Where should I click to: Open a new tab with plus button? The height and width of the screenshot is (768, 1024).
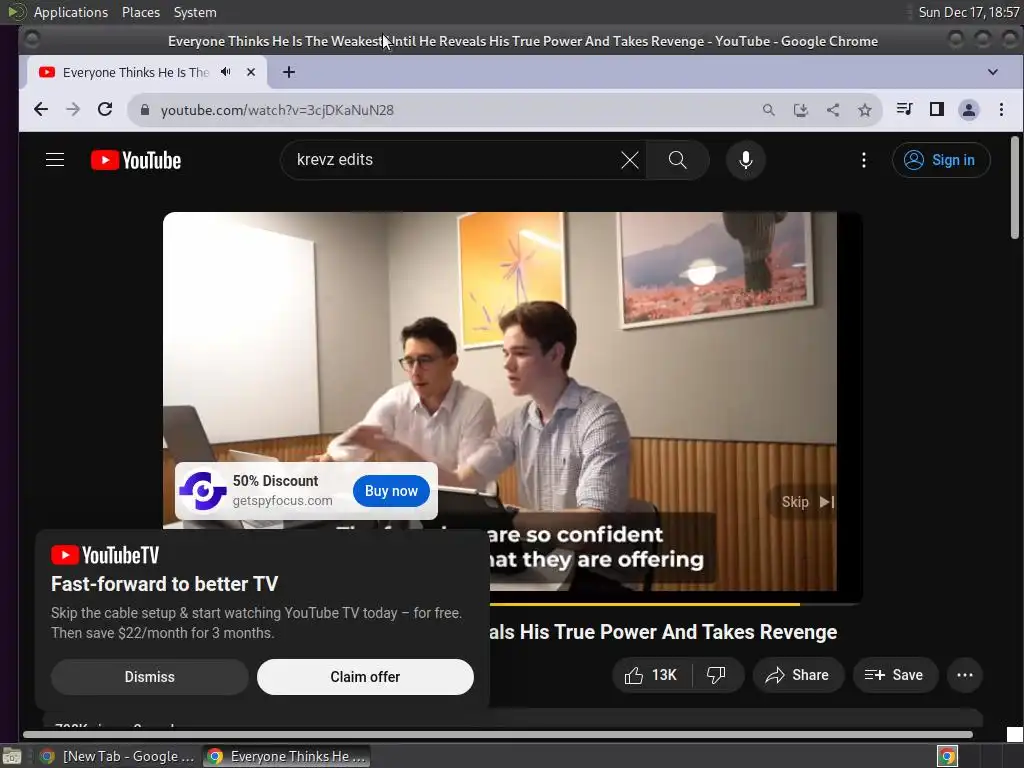[289, 72]
